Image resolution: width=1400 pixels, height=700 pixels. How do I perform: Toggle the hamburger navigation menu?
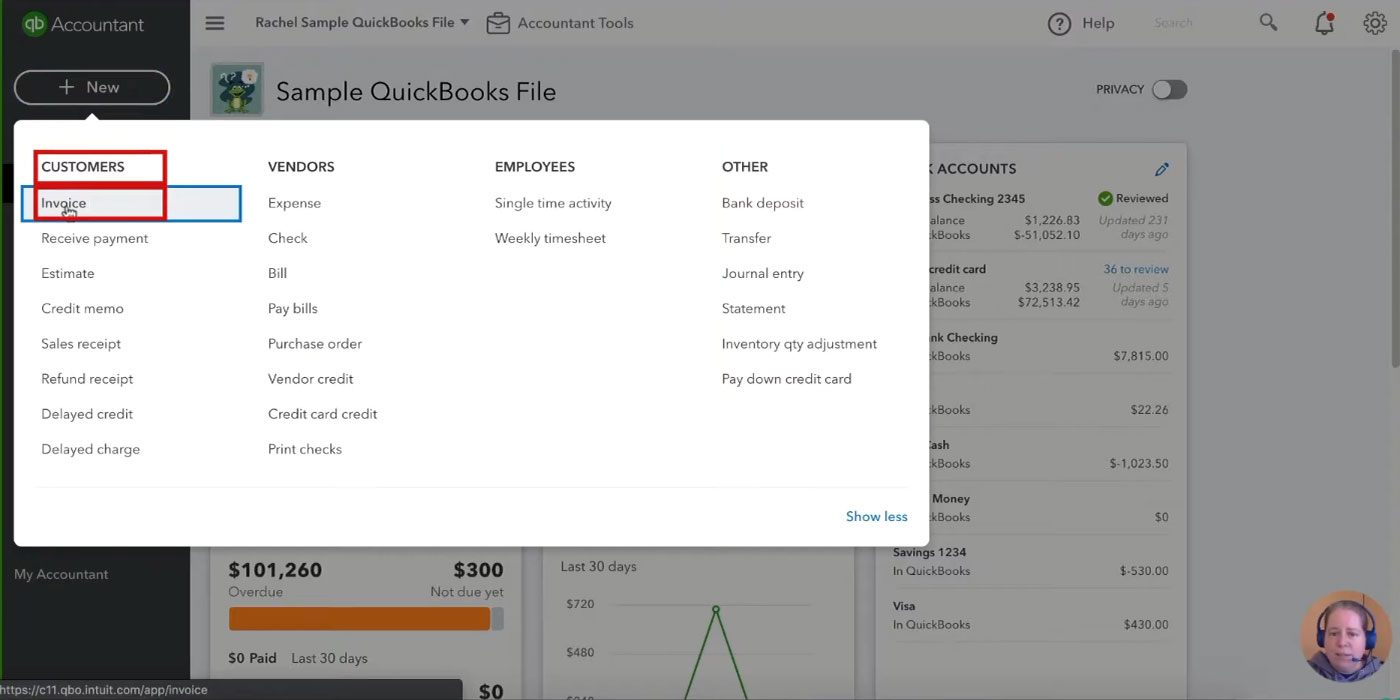point(215,23)
